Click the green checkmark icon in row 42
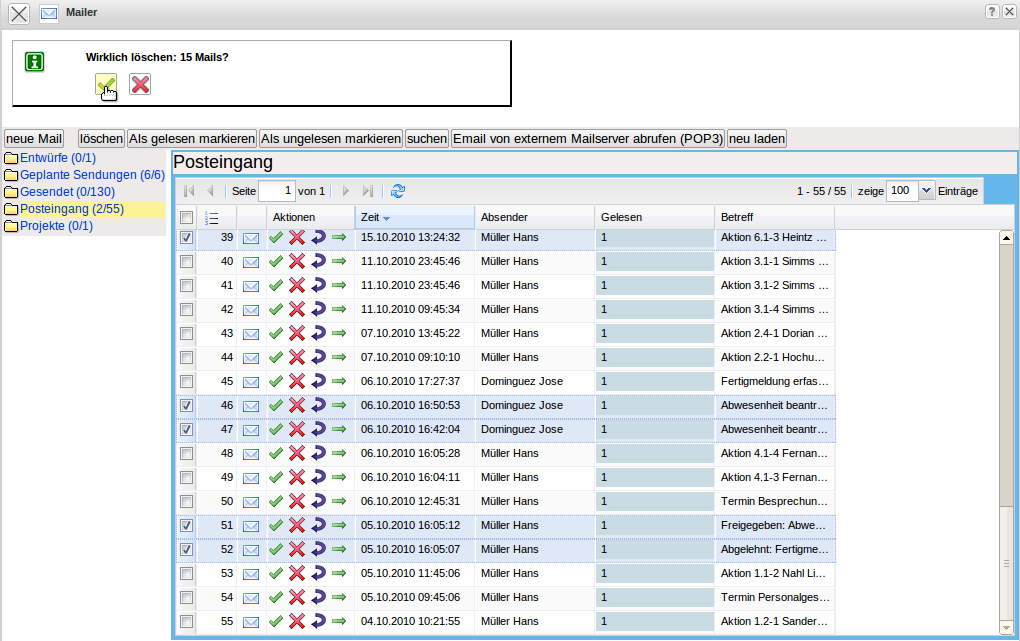The image size is (1020, 641). [x=276, y=309]
